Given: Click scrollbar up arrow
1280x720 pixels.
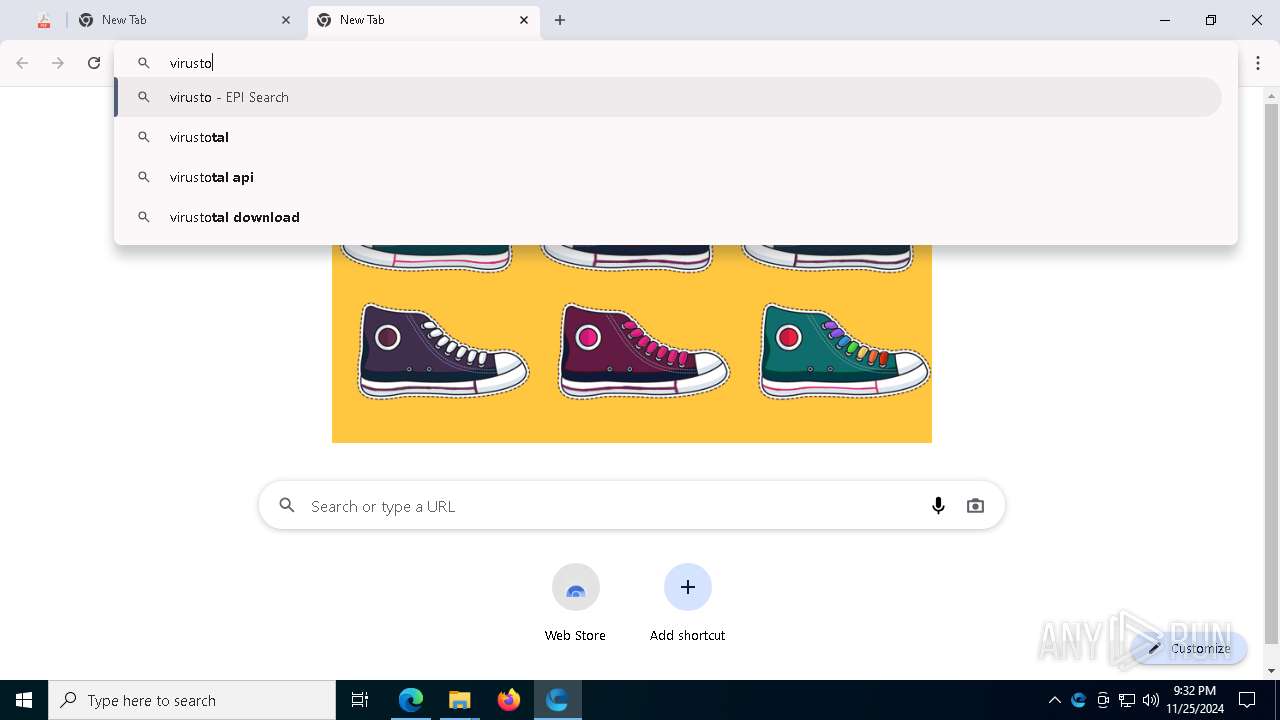Looking at the screenshot, I should pyautogui.click(x=1272, y=96).
